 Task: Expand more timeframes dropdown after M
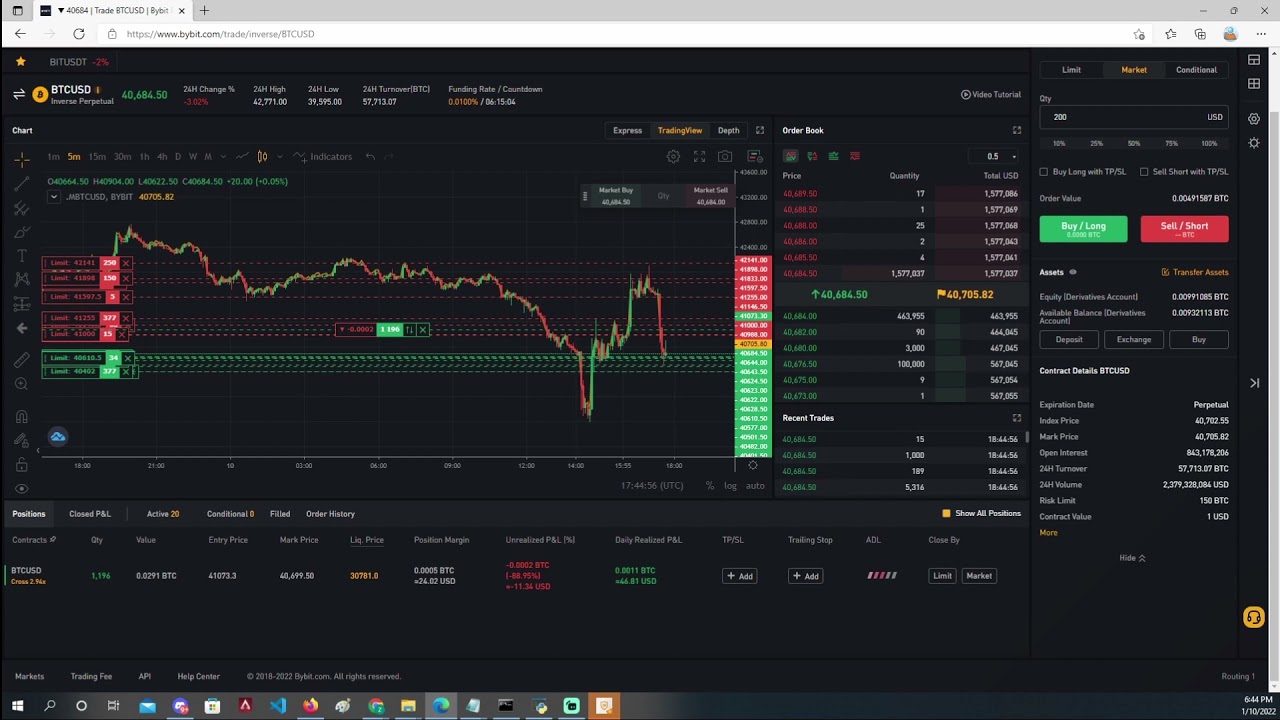pos(222,157)
